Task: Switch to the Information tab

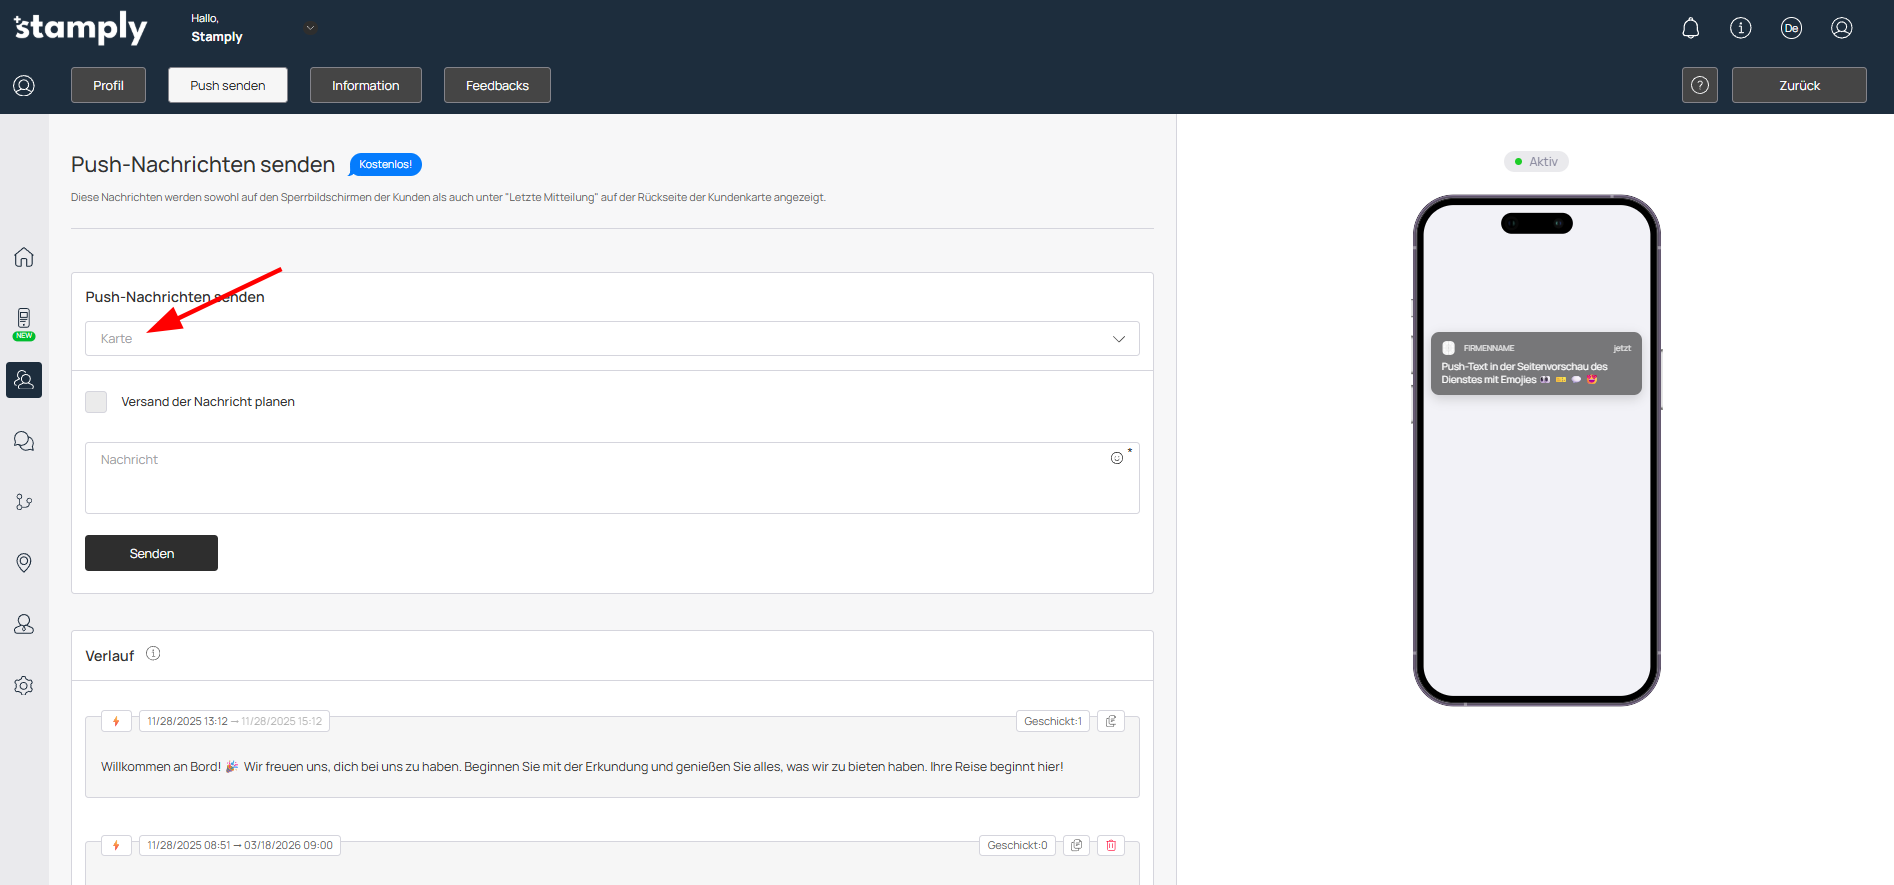Action: coord(365,85)
